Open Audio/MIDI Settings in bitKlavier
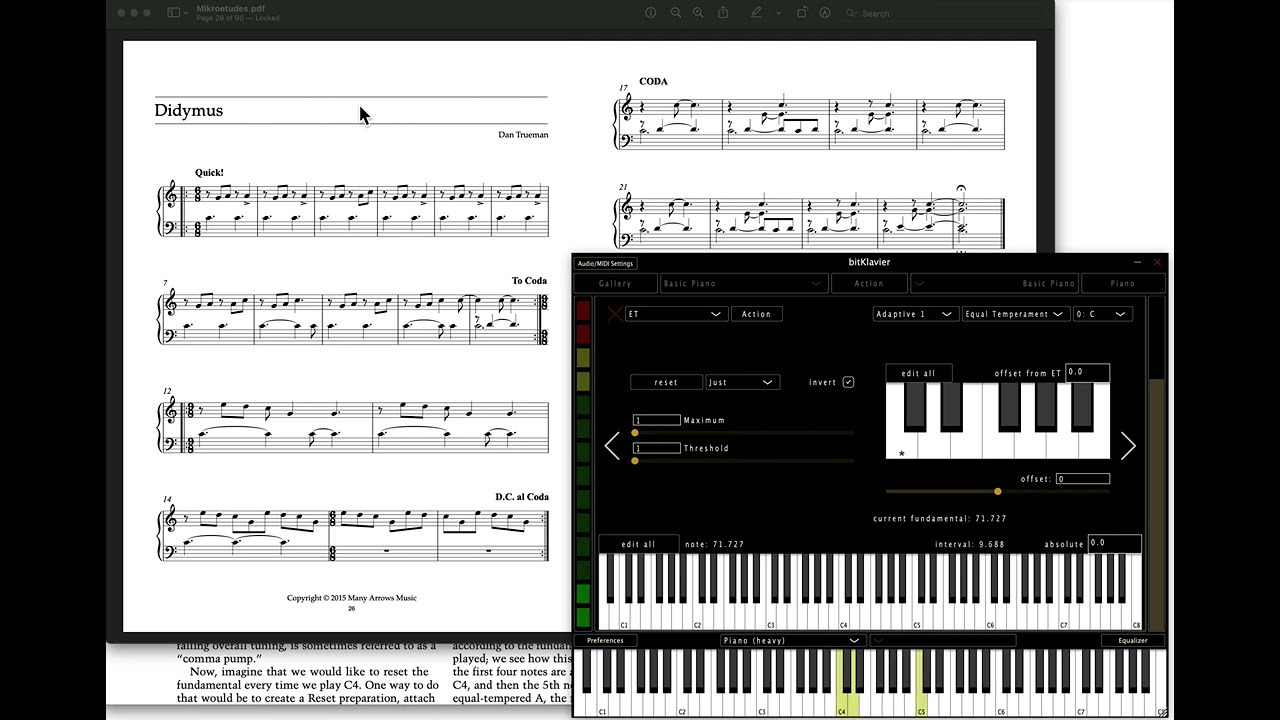The width and height of the screenshot is (1280, 720). [x=606, y=264]
